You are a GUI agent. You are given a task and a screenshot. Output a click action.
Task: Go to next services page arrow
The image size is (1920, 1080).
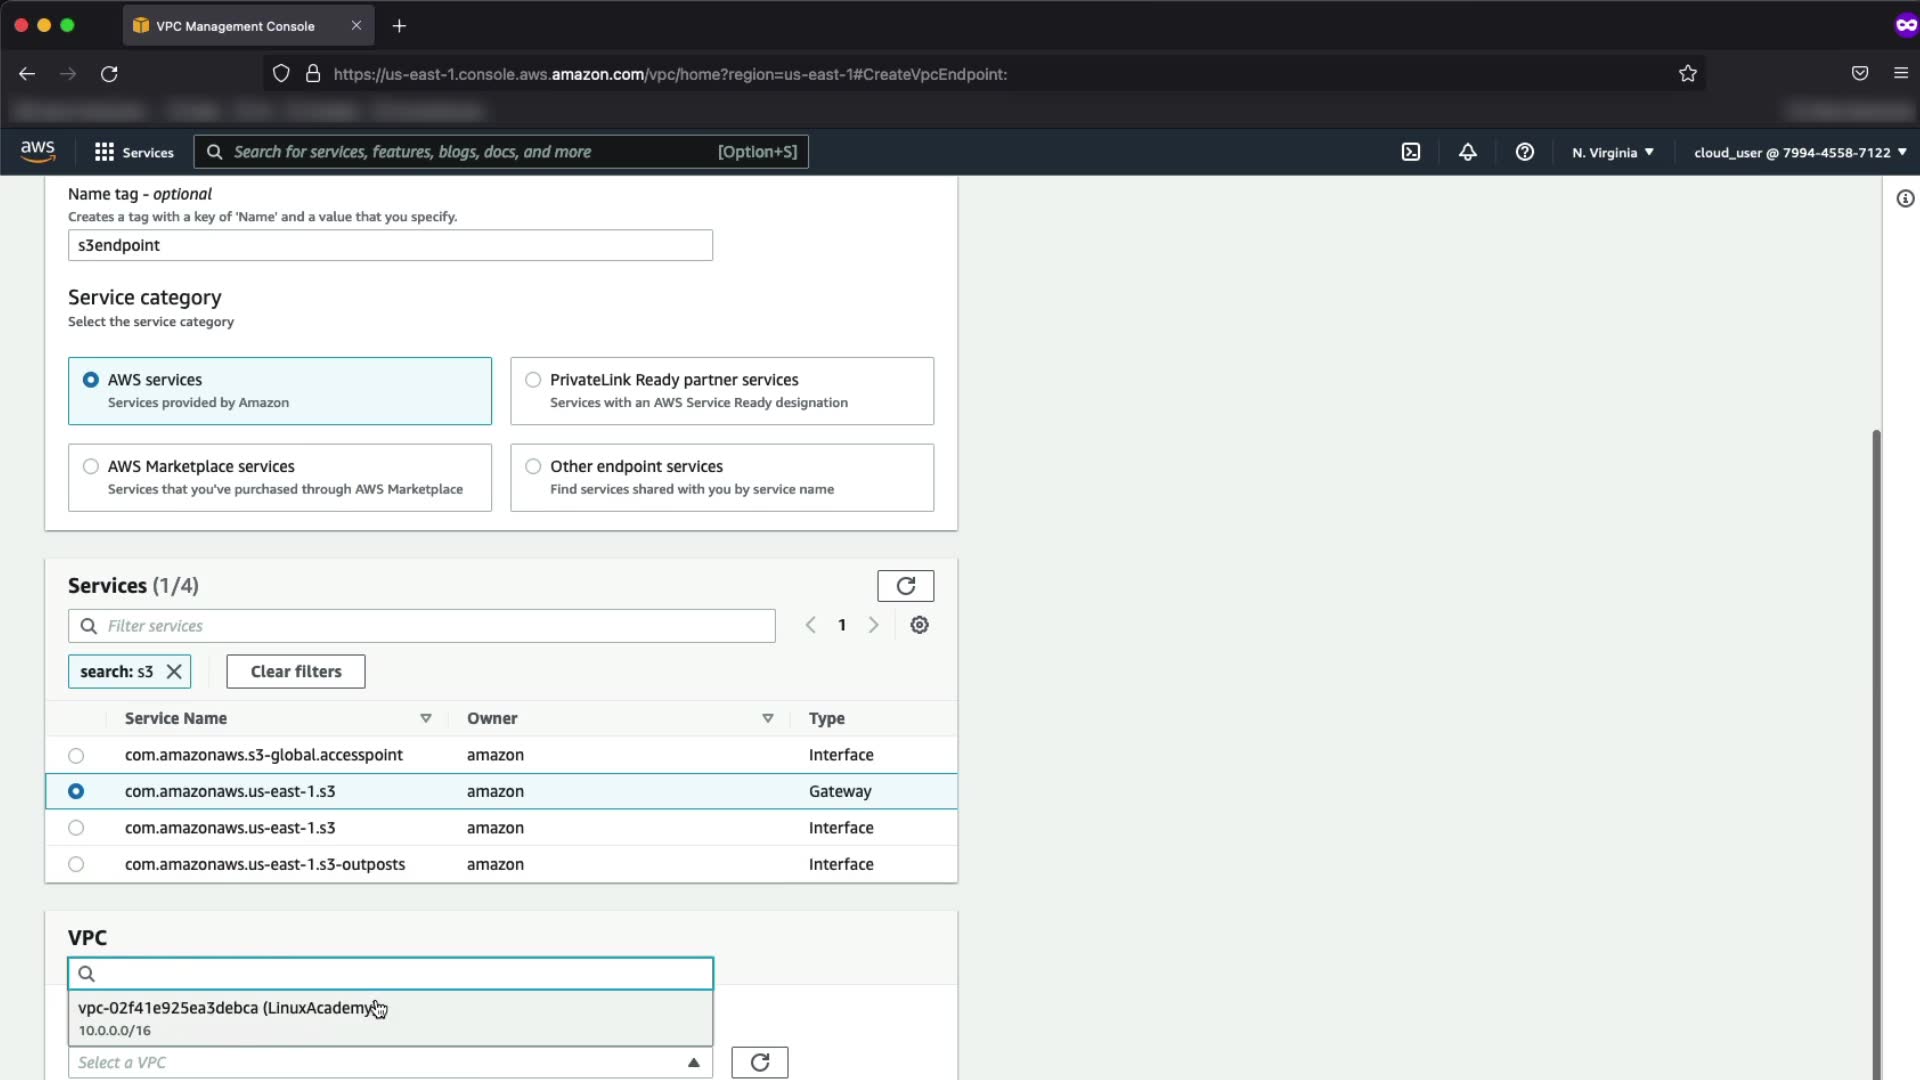(873, 625)
